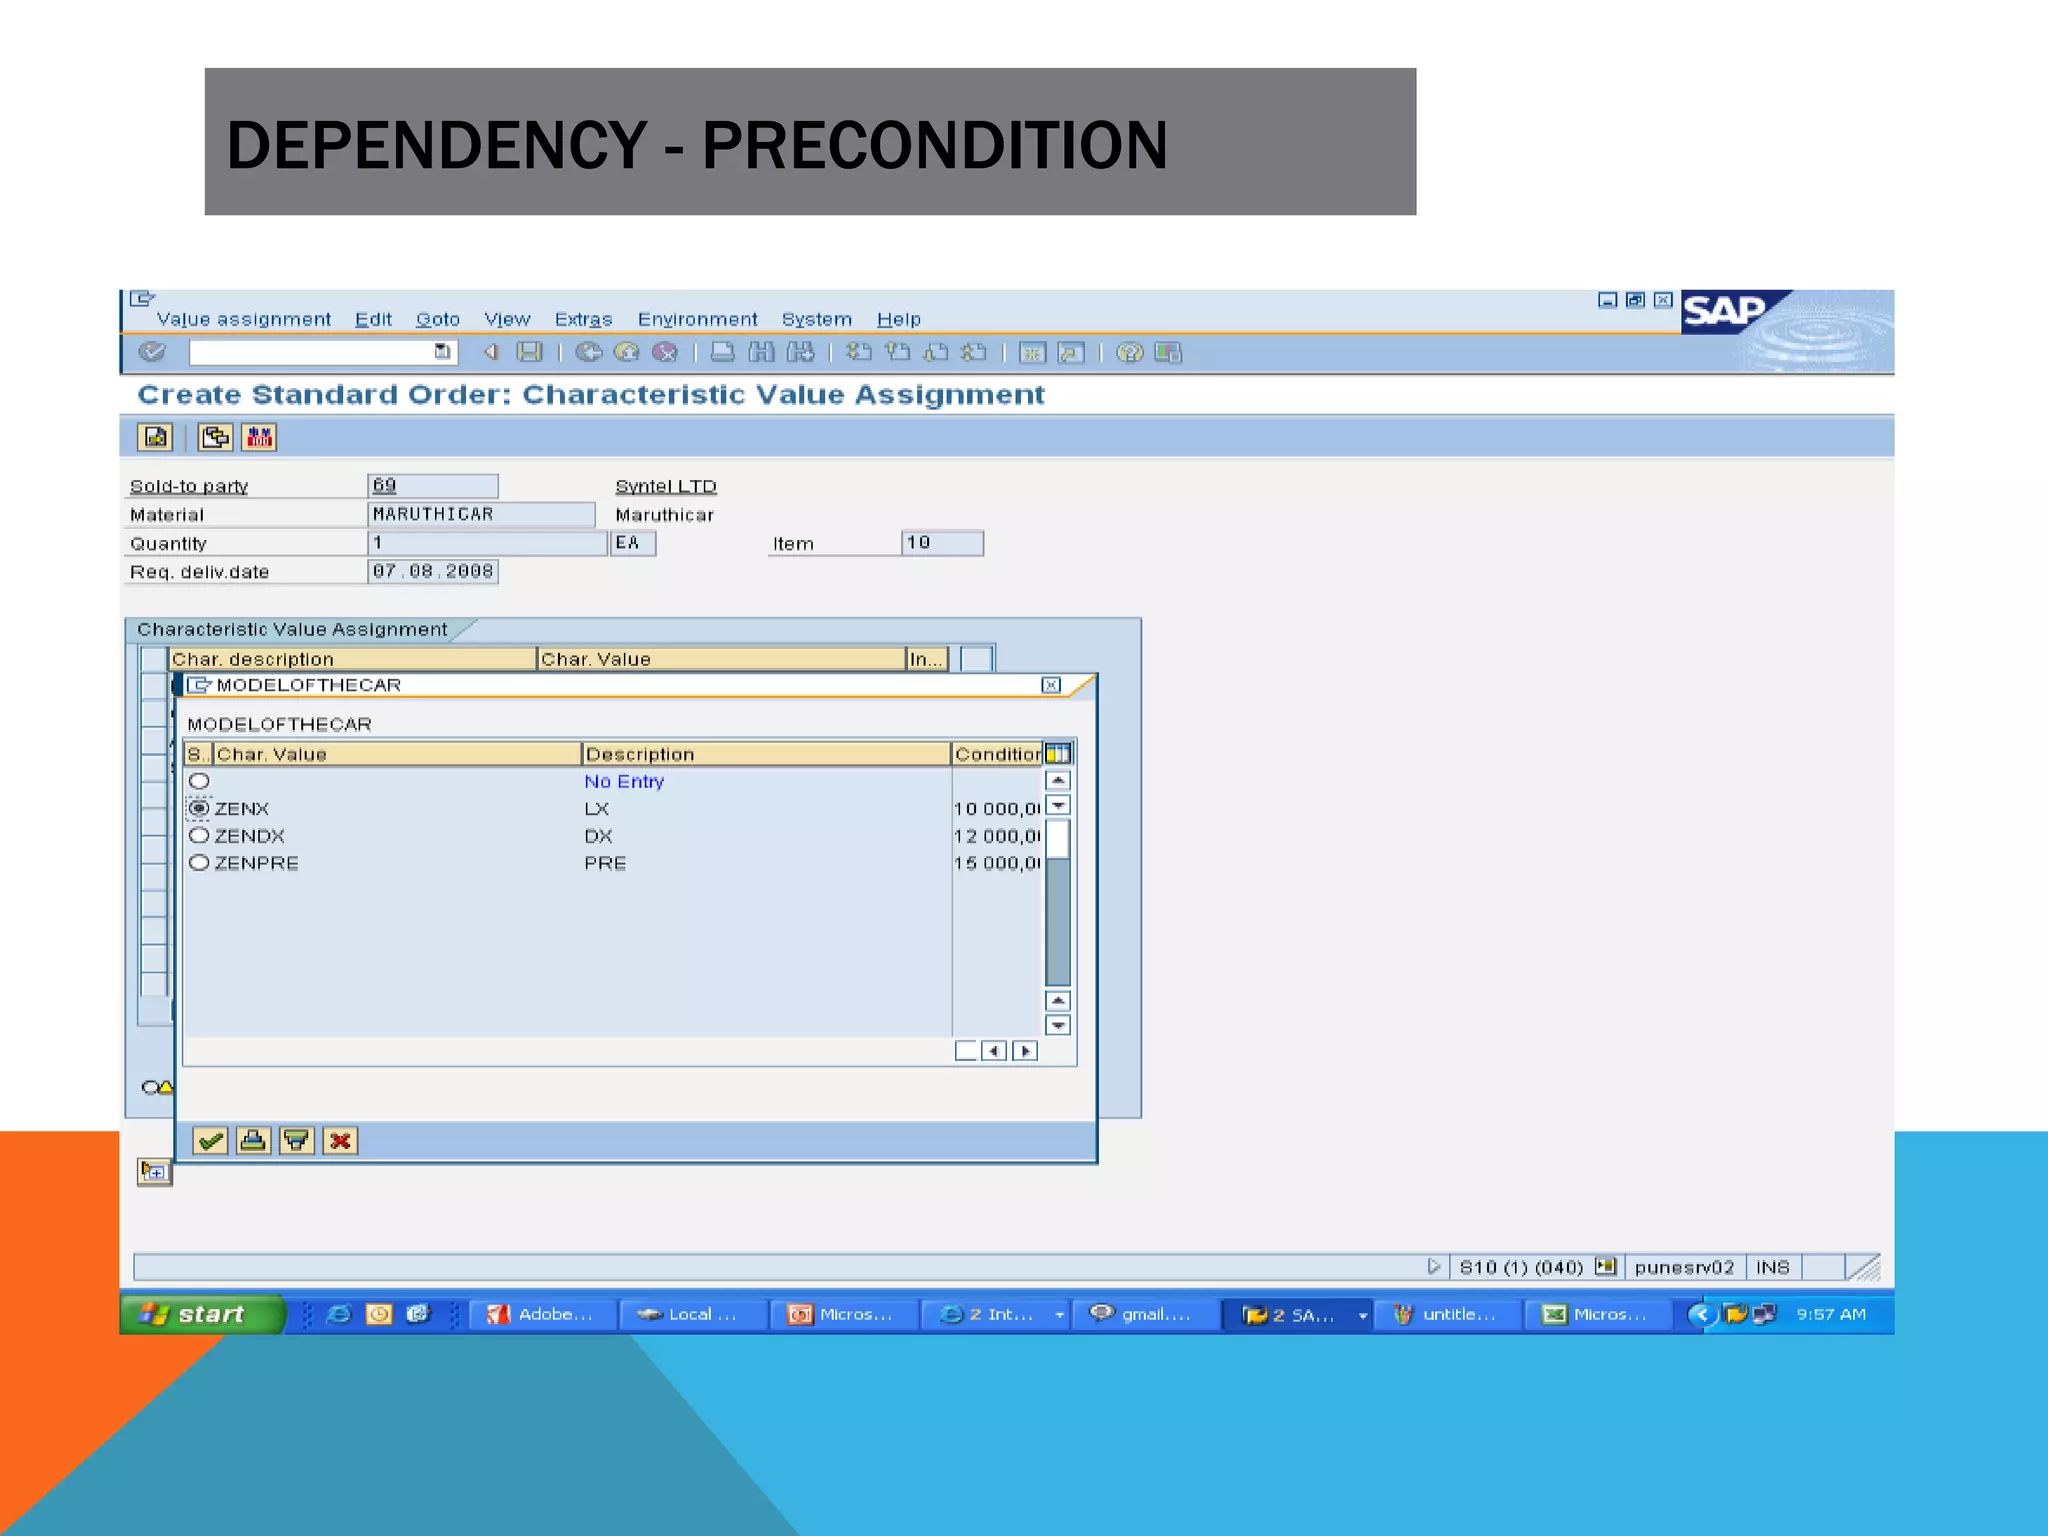Click the popup vertical scrollbar thumb

coord(1058,838)
